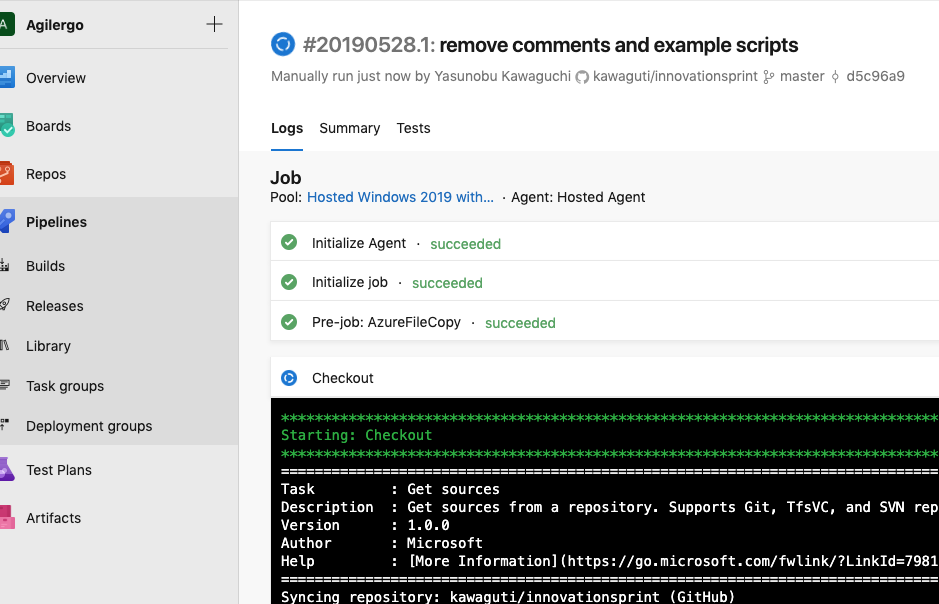Click 'succeeded' status next to Initialize Agent

(x=465, y=244)
